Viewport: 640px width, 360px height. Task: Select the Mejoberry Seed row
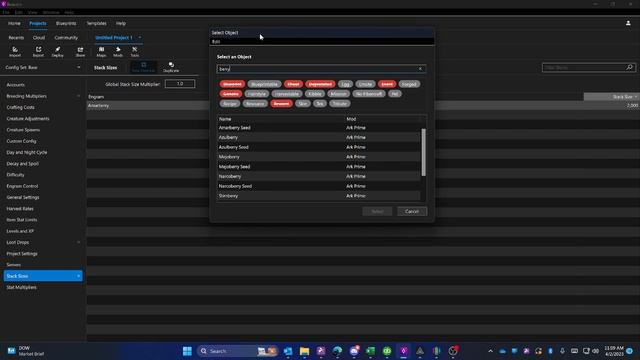(319, 167)
